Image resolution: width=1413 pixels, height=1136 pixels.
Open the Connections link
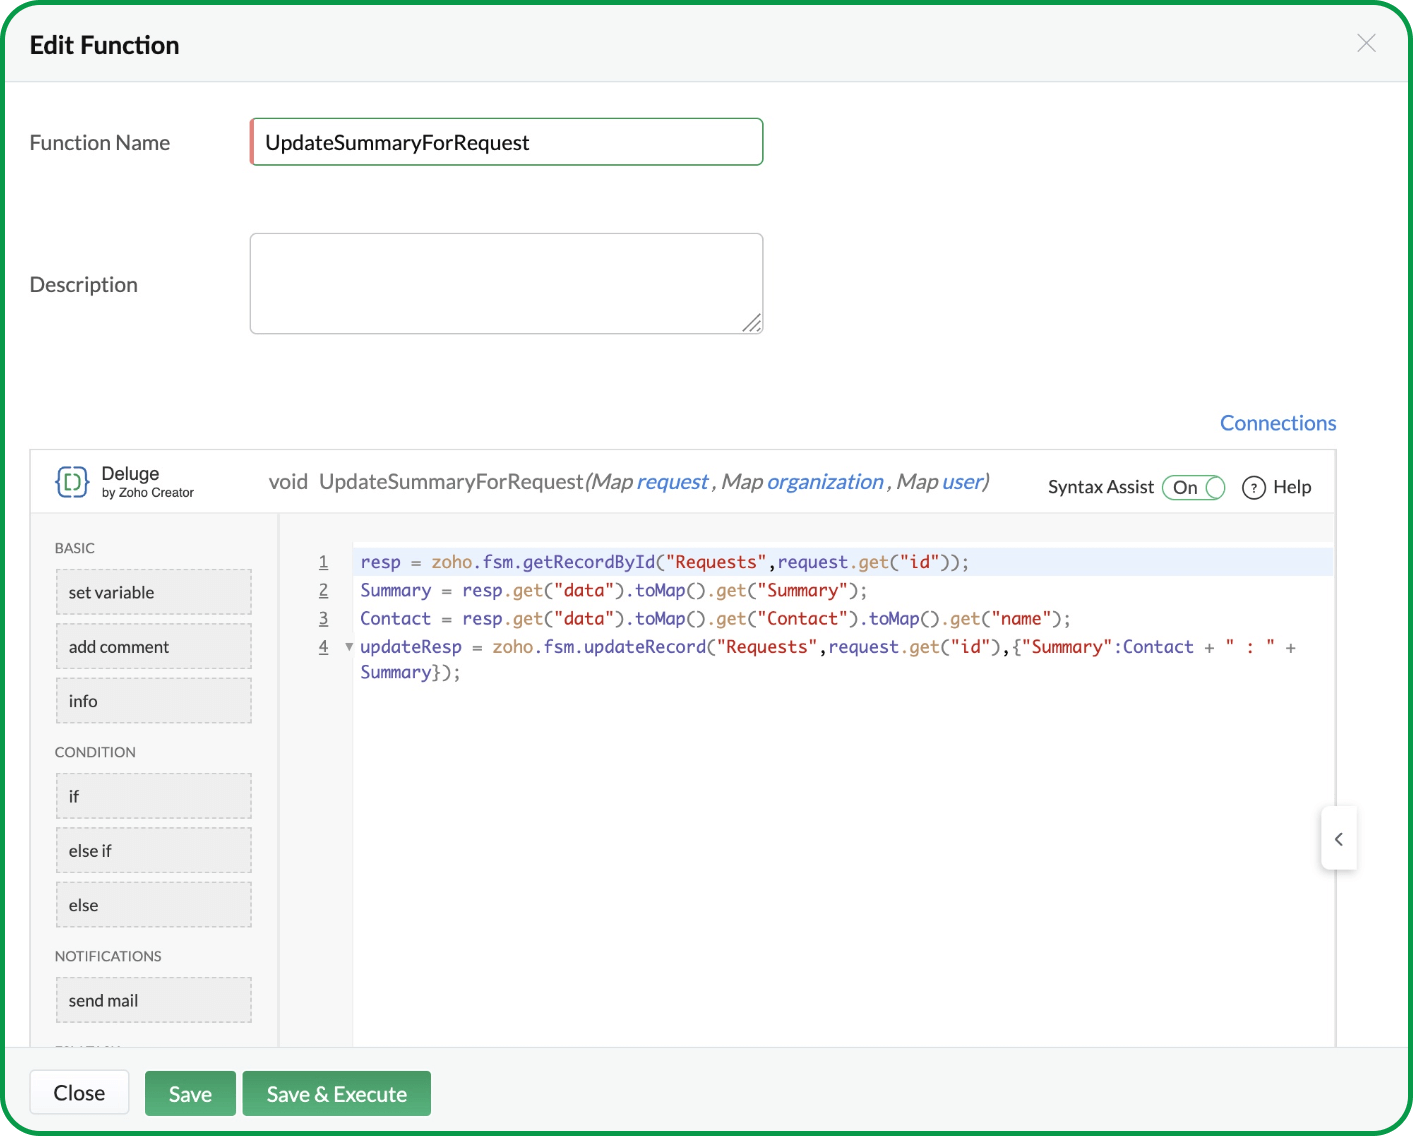1277,423
